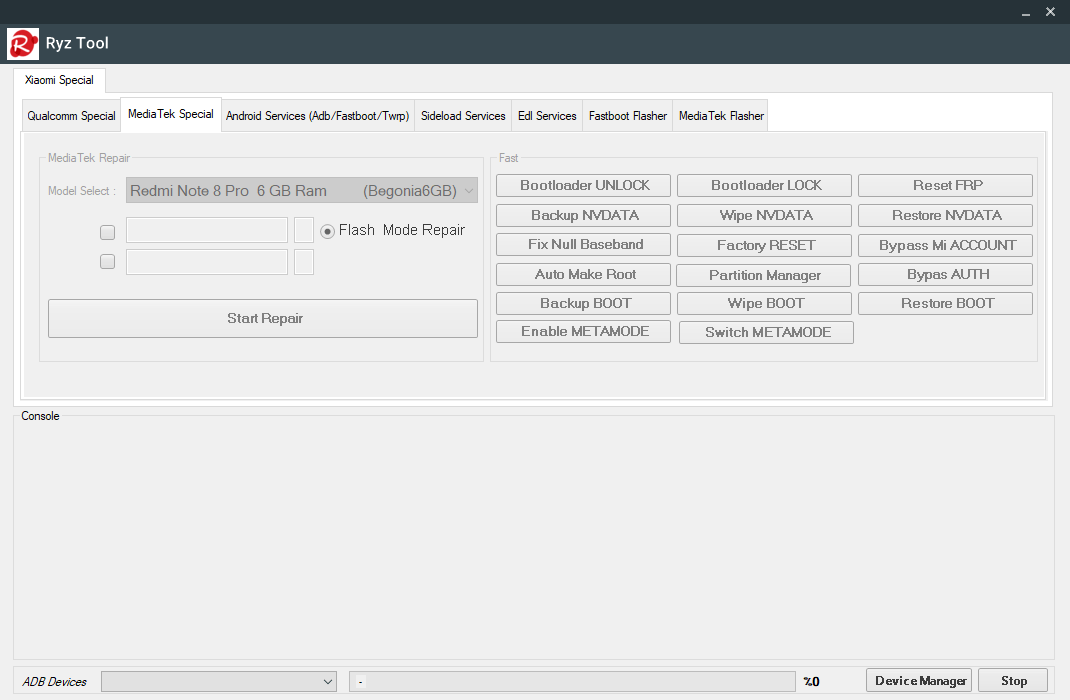Viewport: 1070px width, 700px height.
Task: Open the Android Services (Adb/Fastboot/Twrp) tab
Action: pyautogui.click(x=317, y=115)
